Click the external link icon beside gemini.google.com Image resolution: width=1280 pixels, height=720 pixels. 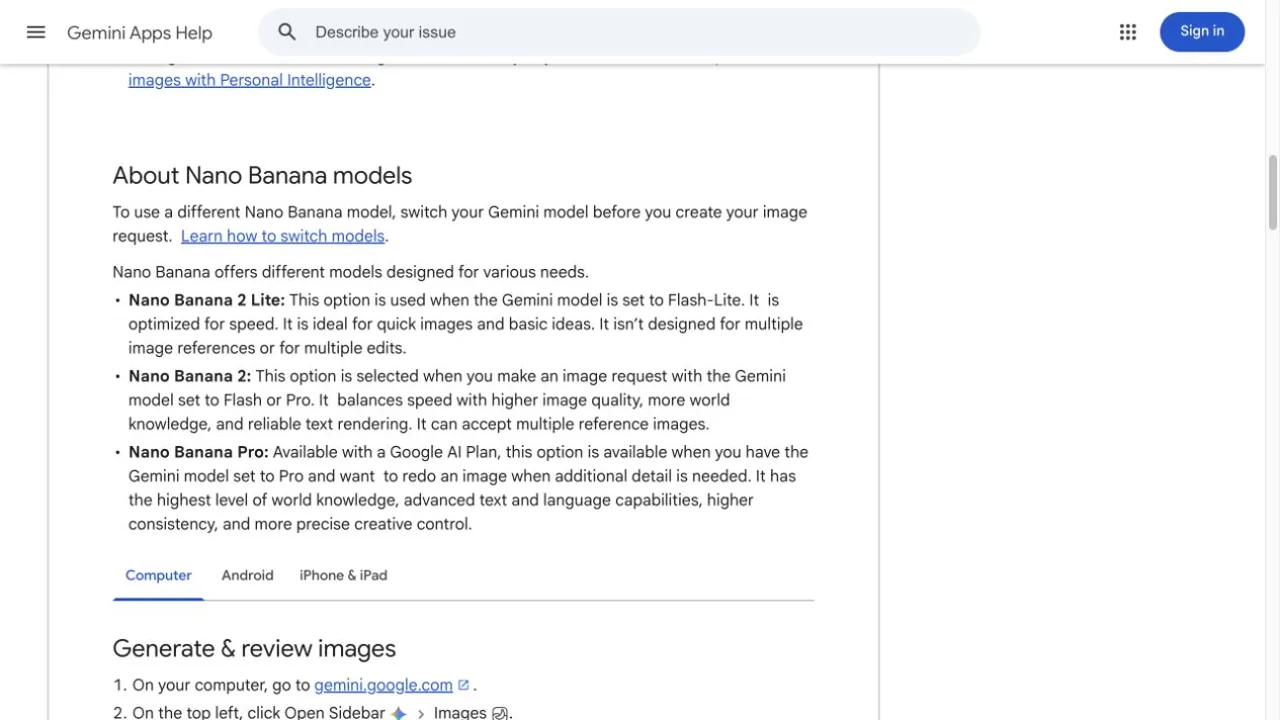tap(463, 685)
